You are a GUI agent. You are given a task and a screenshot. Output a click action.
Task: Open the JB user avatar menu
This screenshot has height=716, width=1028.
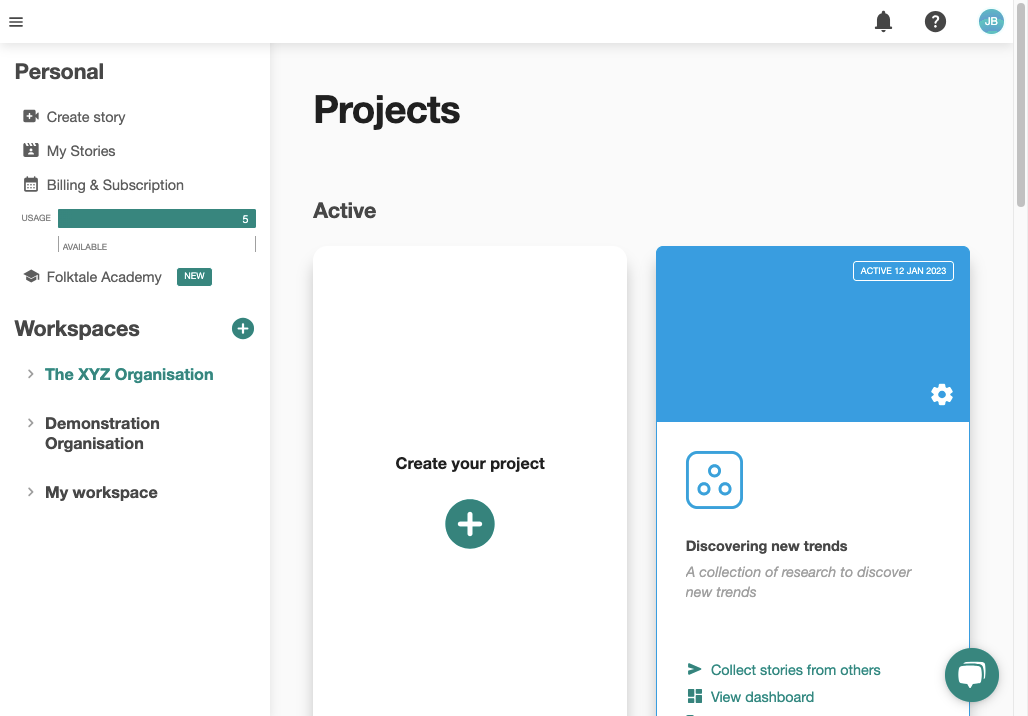[991, 22]
